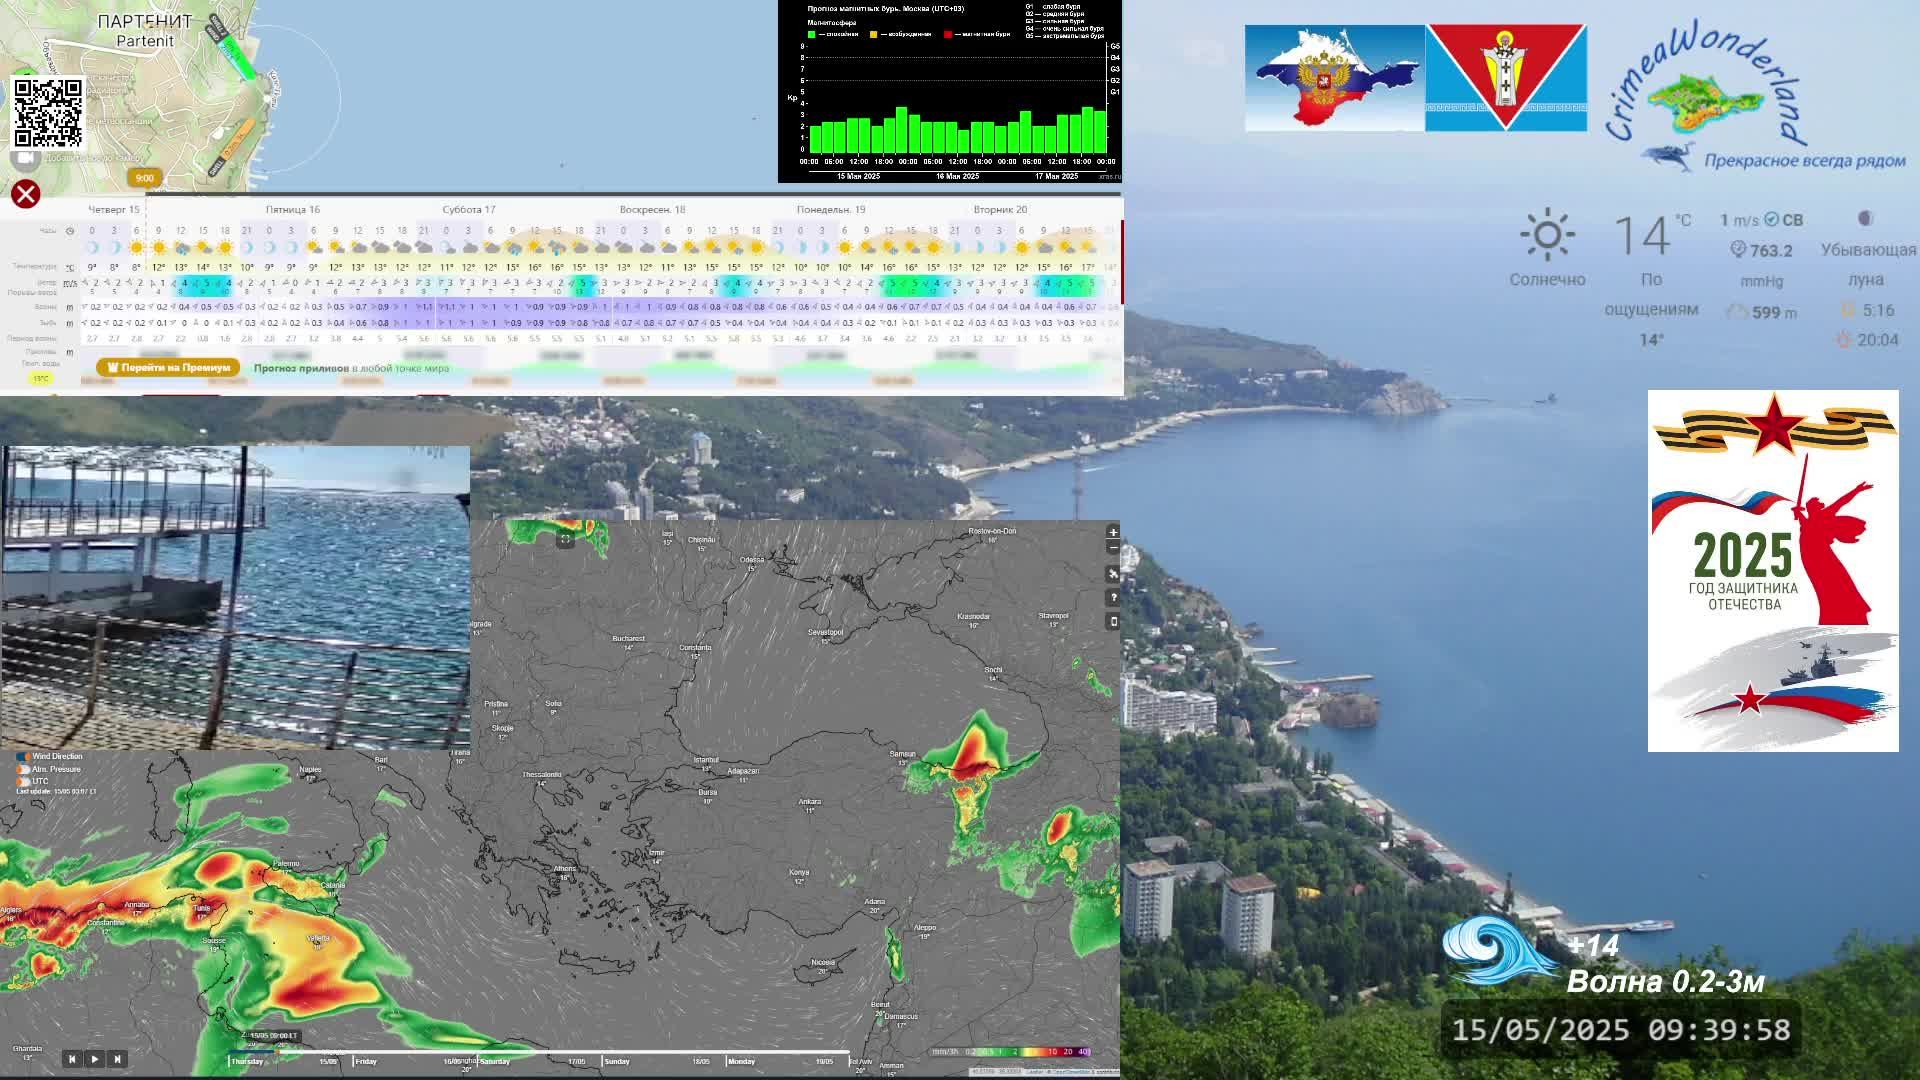Toggle fullscreen icon on radar map
The width and height of the screenshot is (1920, 1080).
pyautogui.click(x=565, y=540)
